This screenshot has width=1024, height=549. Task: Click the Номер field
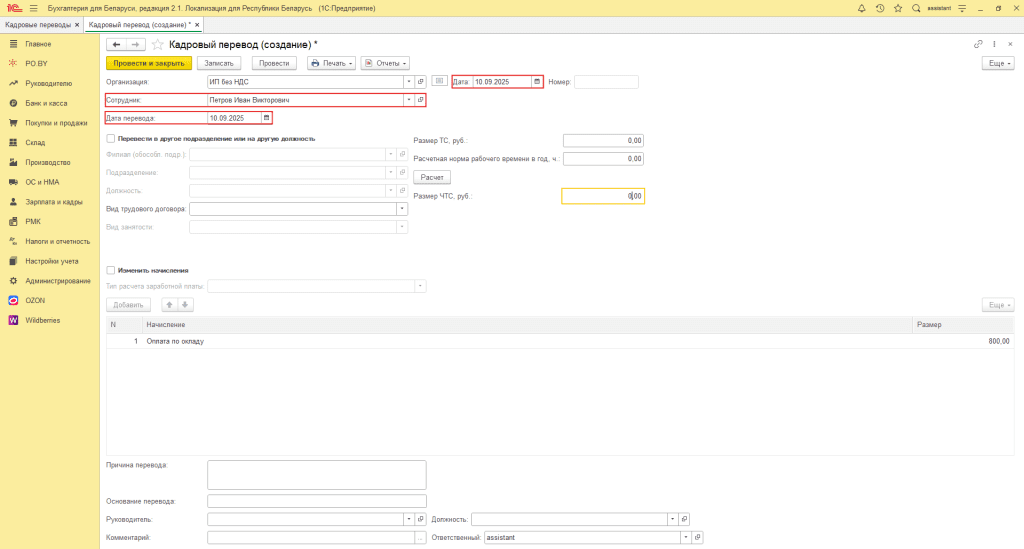[606, 82]
